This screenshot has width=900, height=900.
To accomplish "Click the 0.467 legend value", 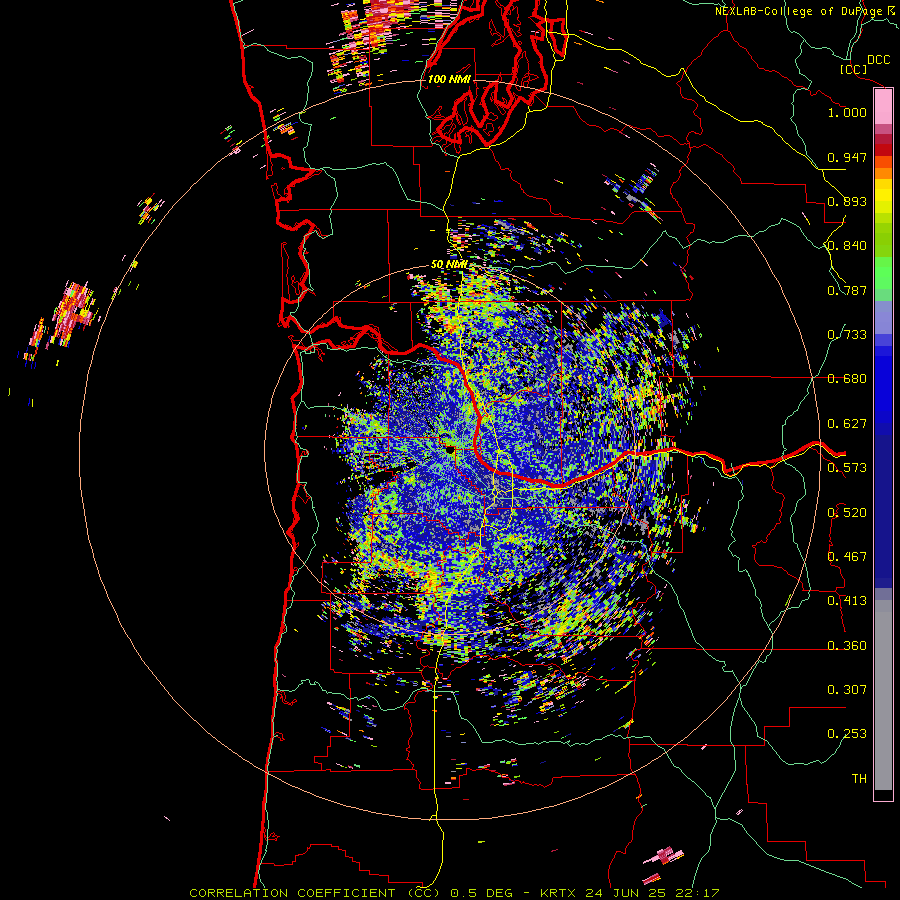I will pos(847,557).
